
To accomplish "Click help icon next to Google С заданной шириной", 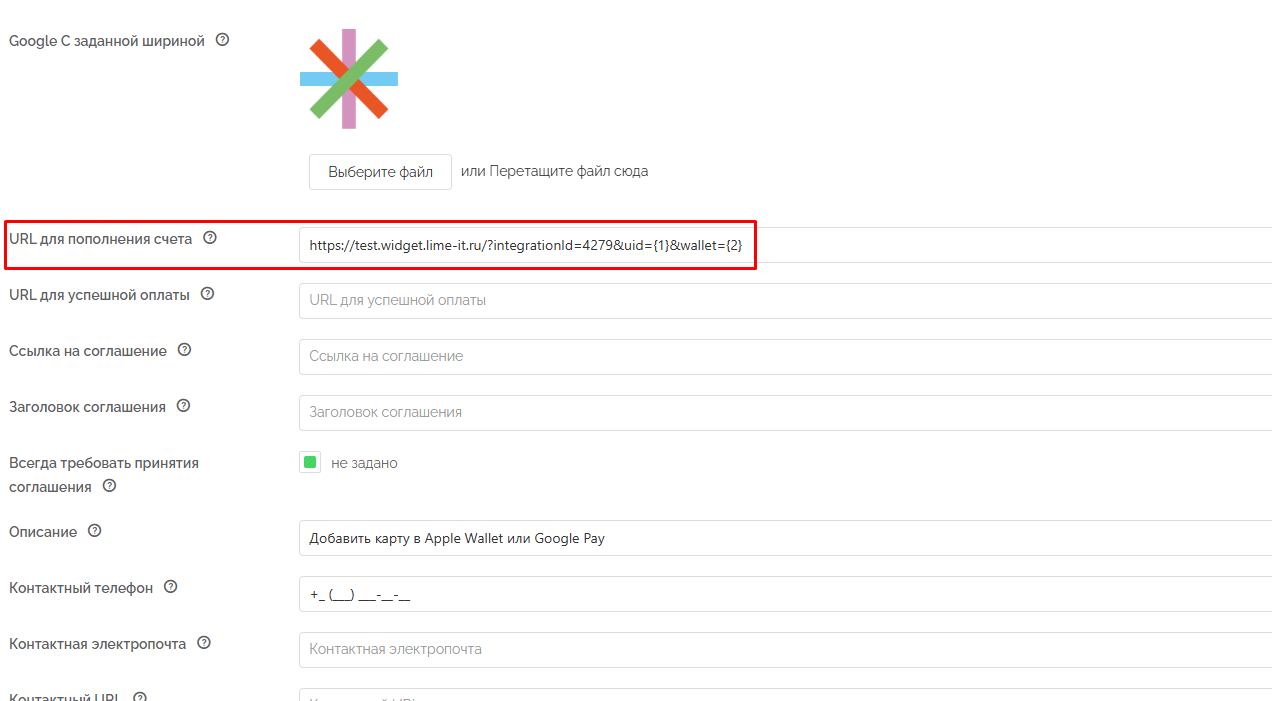I will [223, 41].
